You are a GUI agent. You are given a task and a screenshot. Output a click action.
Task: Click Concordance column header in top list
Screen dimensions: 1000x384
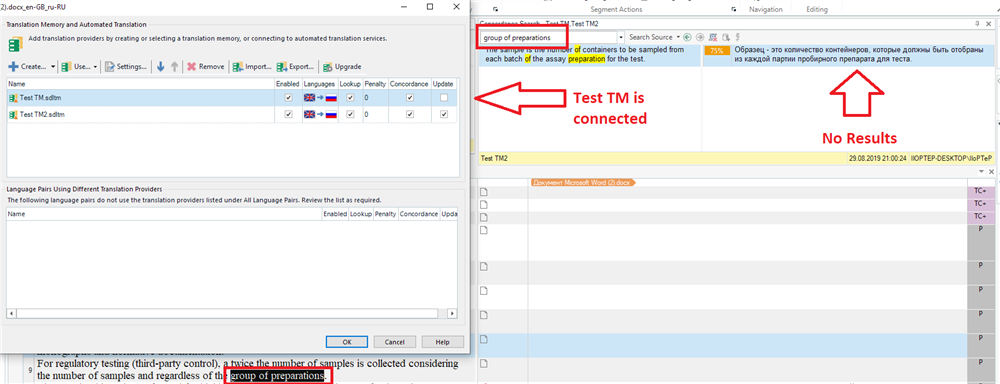[409, 84]
